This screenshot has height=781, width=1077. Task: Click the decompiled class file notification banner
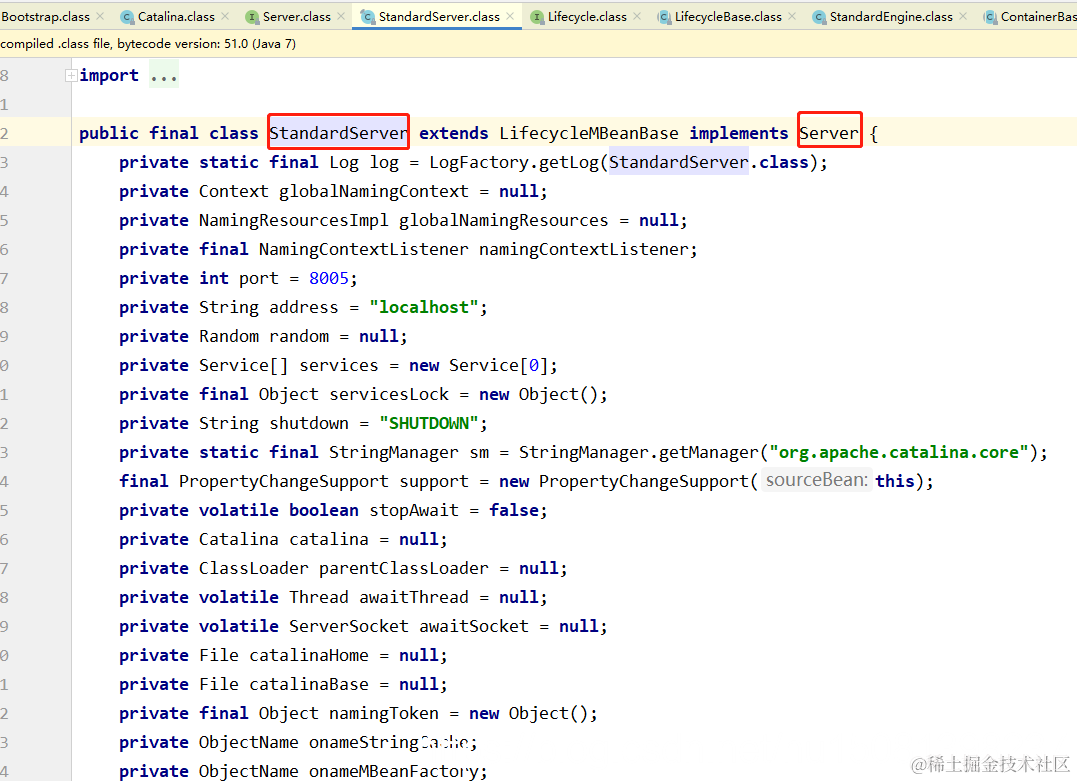click(538, 43)
